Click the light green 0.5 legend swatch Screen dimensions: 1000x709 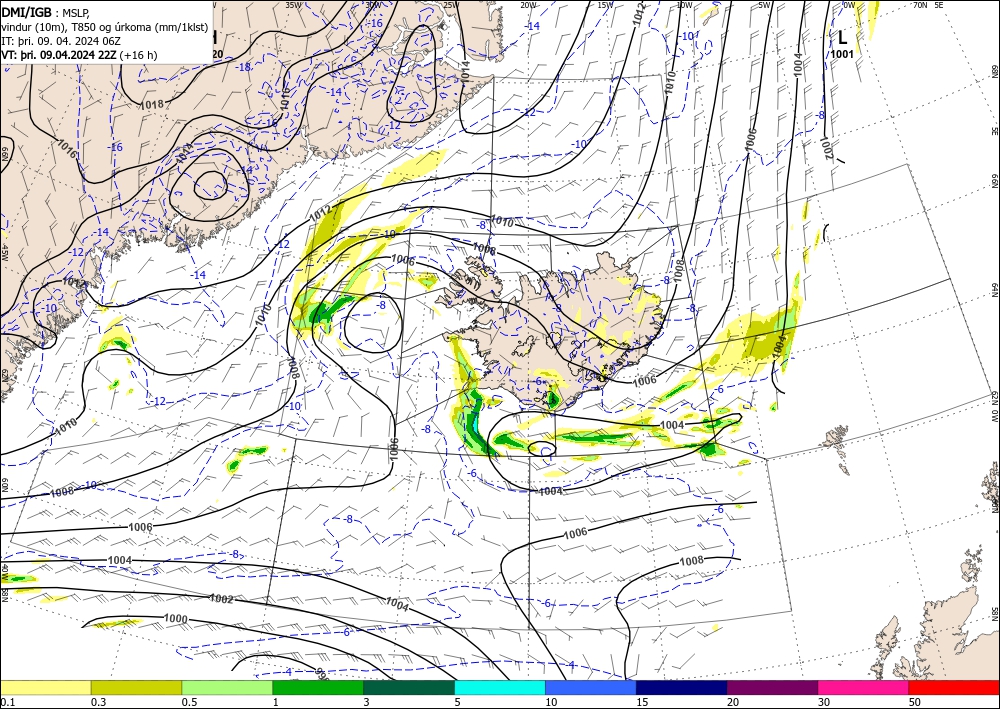(227, 687)
